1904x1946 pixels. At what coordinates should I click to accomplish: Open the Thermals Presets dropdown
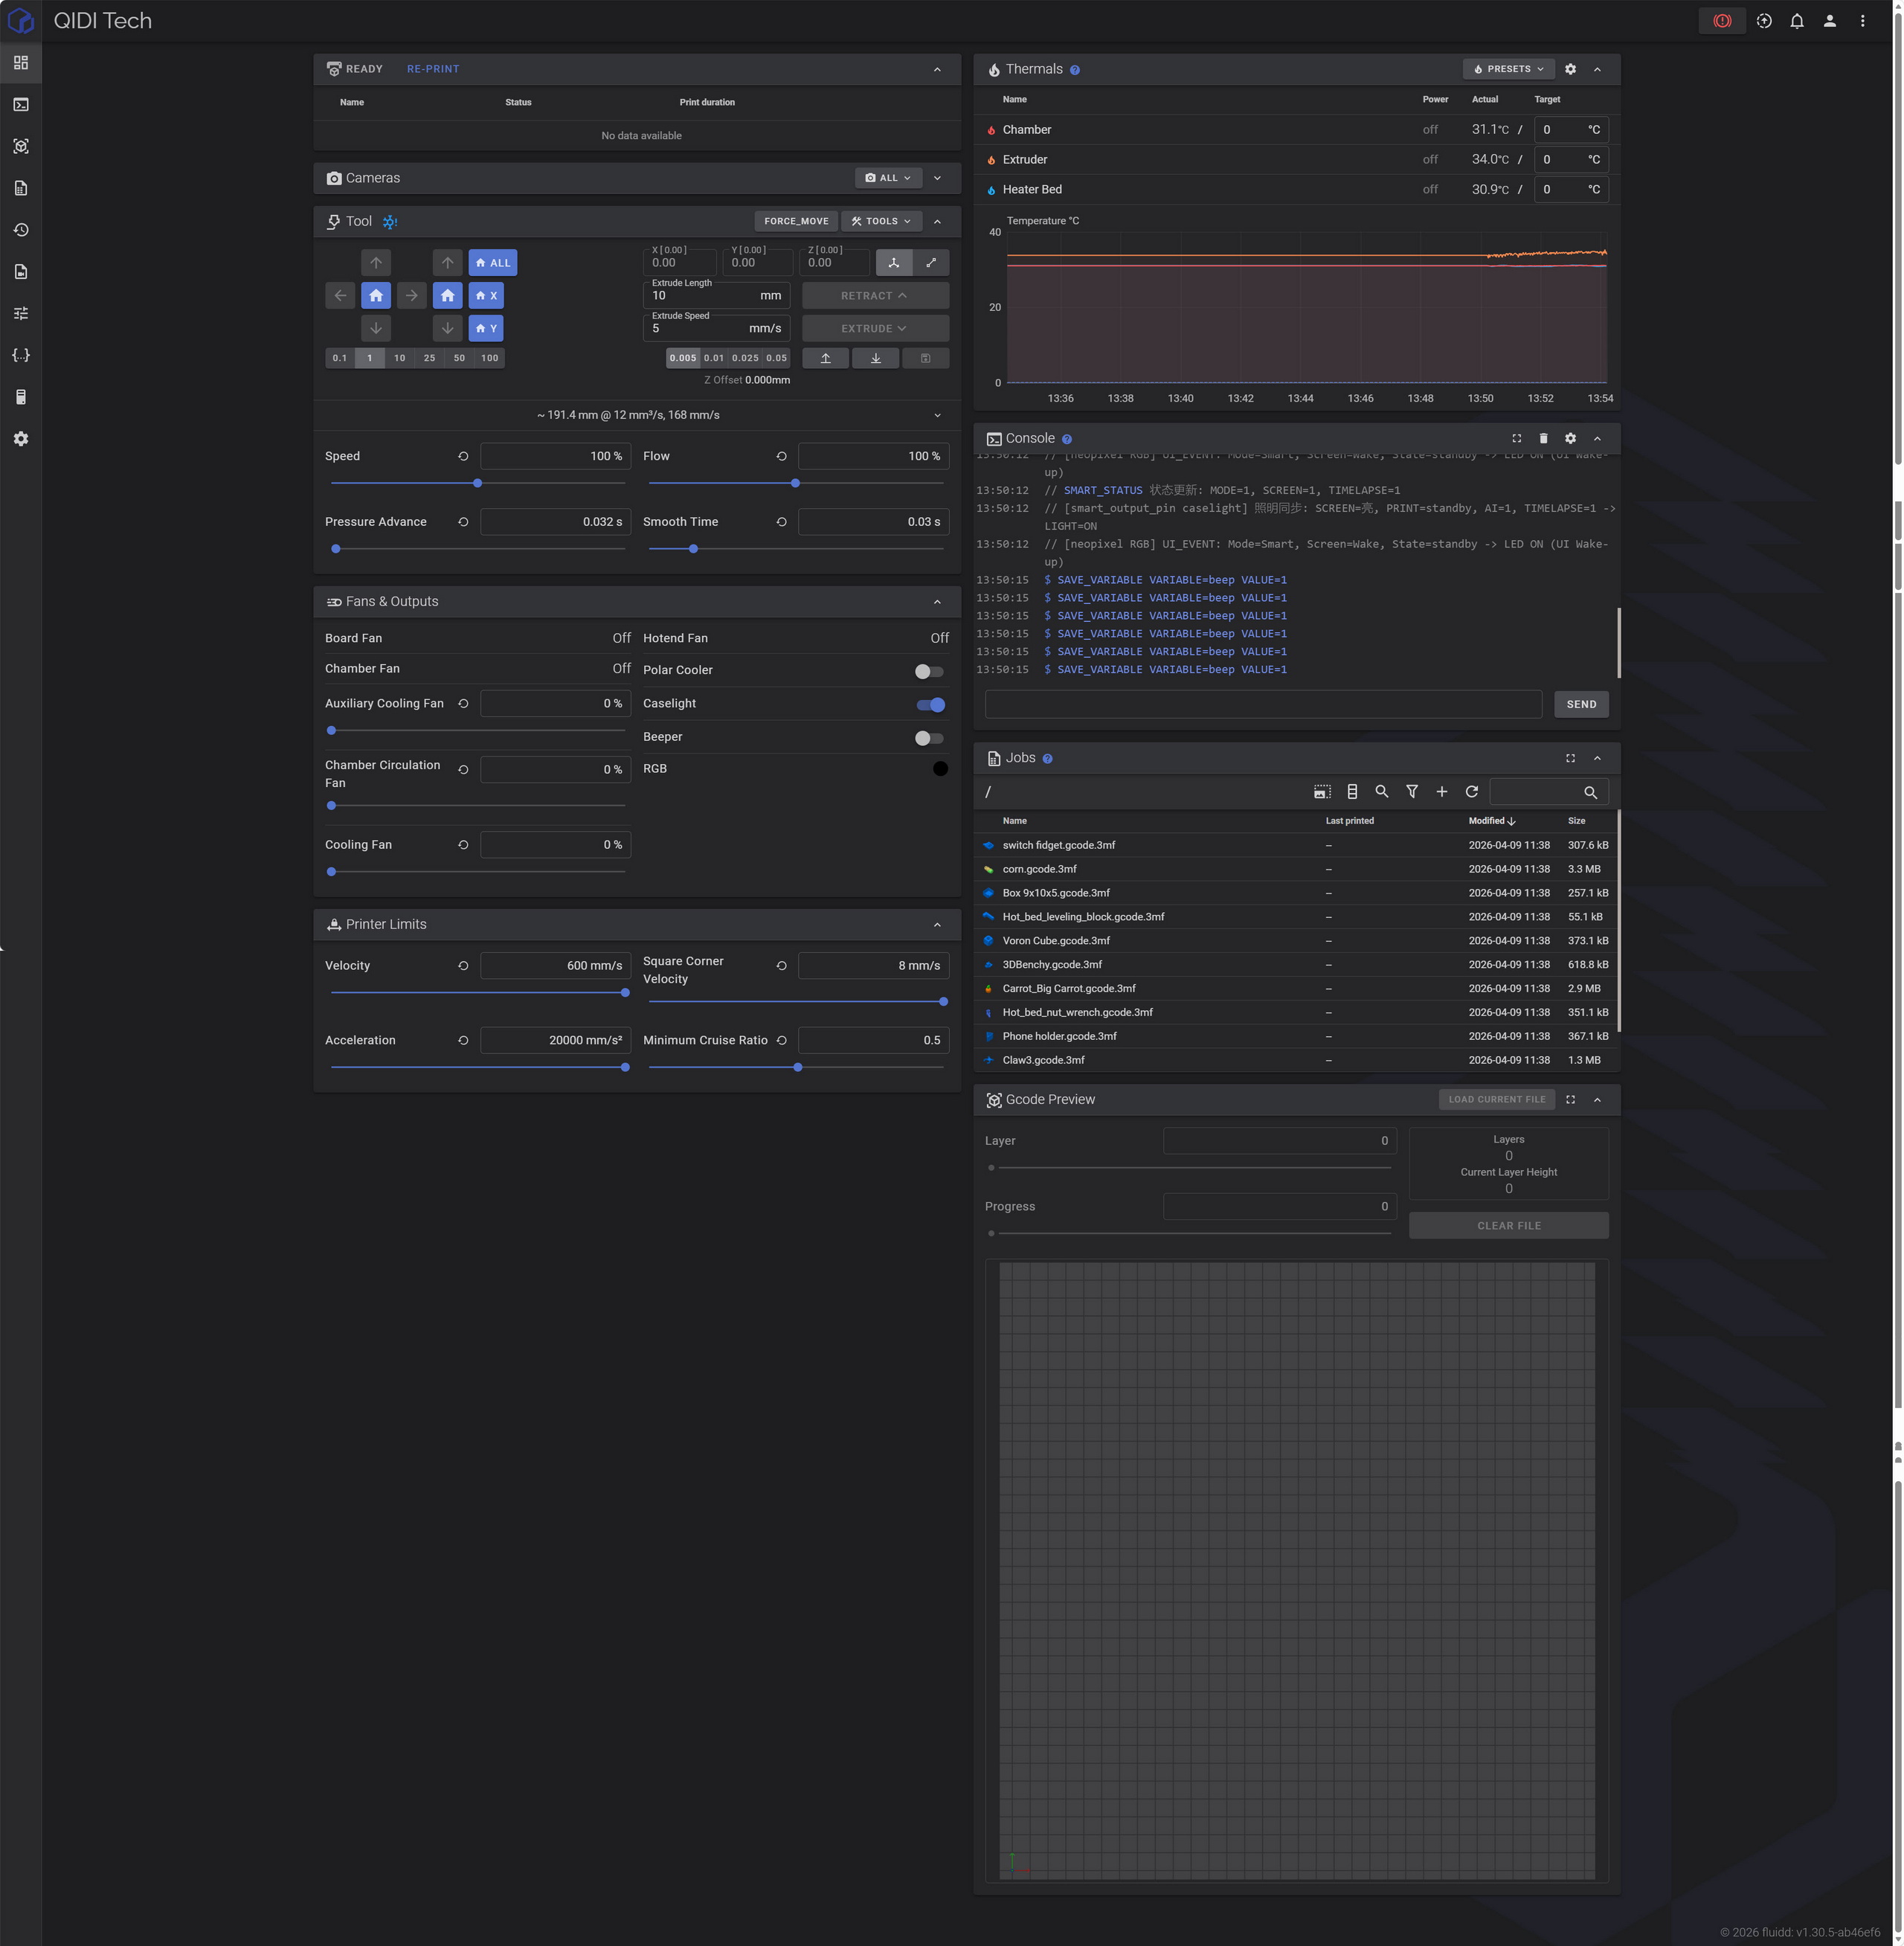pos(1509,69)
